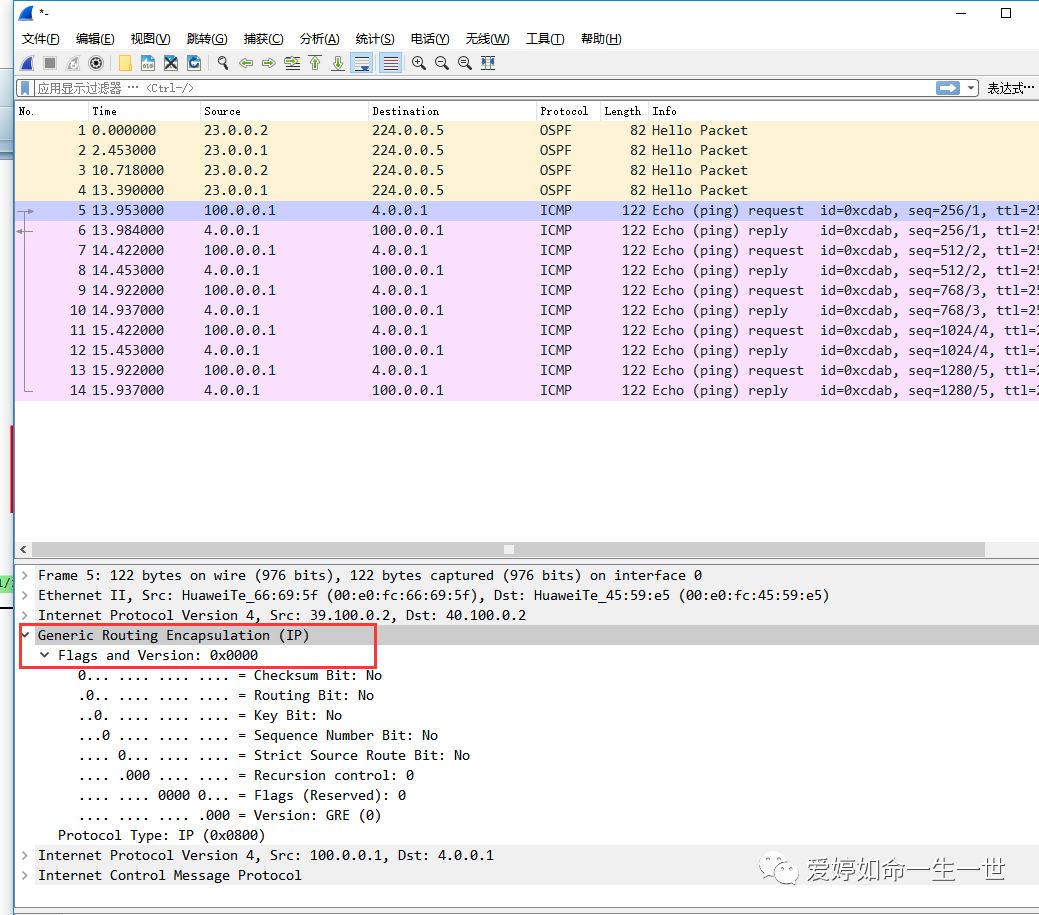Open filter bookmark icon
This screenshot has height=915, width=1039.
(25, 88)
